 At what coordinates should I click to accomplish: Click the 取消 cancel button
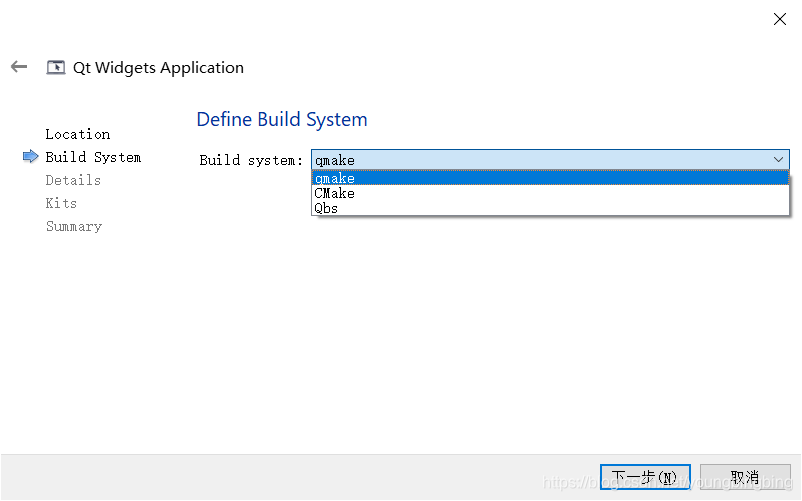coord(745,477)
